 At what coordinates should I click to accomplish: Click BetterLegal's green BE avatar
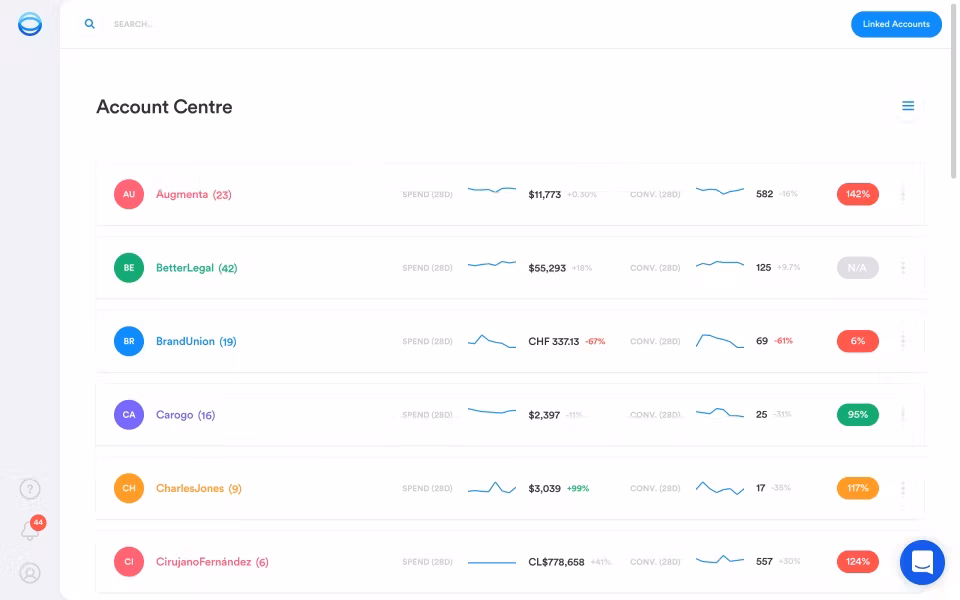128,267
